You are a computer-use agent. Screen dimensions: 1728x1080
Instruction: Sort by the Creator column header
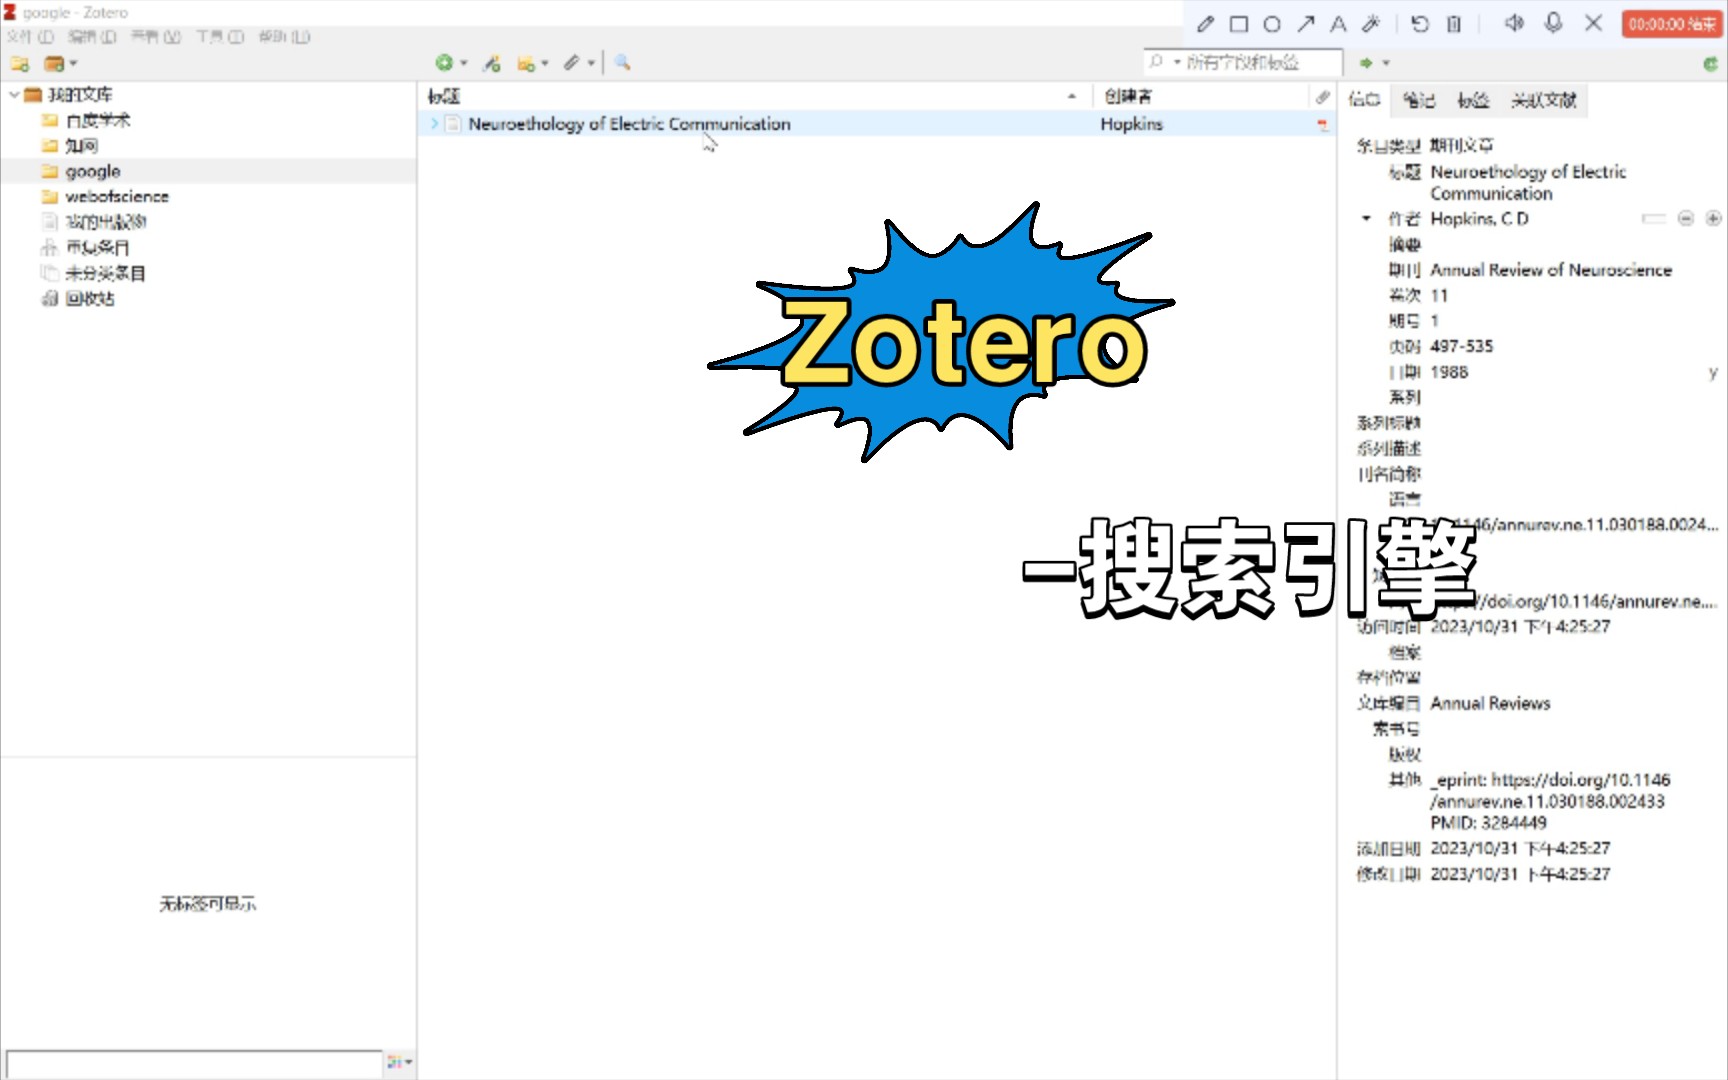pyautogui.click(x=1201, y=97)
